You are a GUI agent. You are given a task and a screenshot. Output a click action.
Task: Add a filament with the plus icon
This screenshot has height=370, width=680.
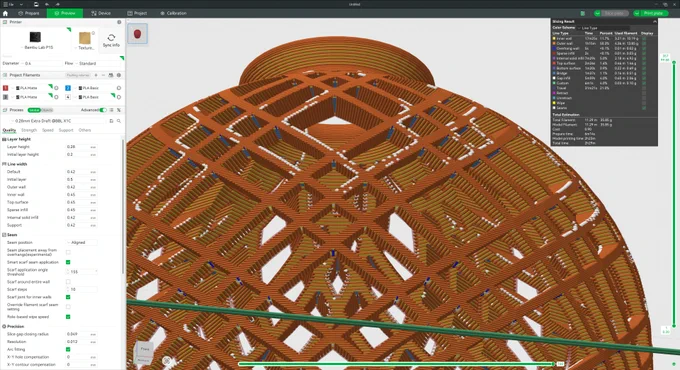click(x=96, y=75)
